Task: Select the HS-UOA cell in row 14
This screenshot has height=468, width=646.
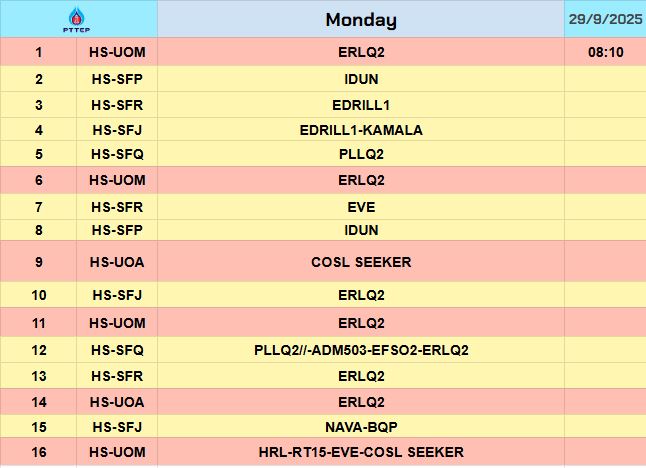Action: pos(118,402)
